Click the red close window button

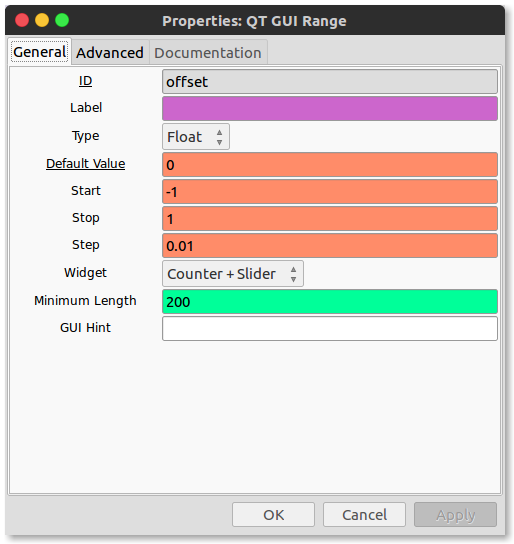pyautogui.click(x=22, y=20)
